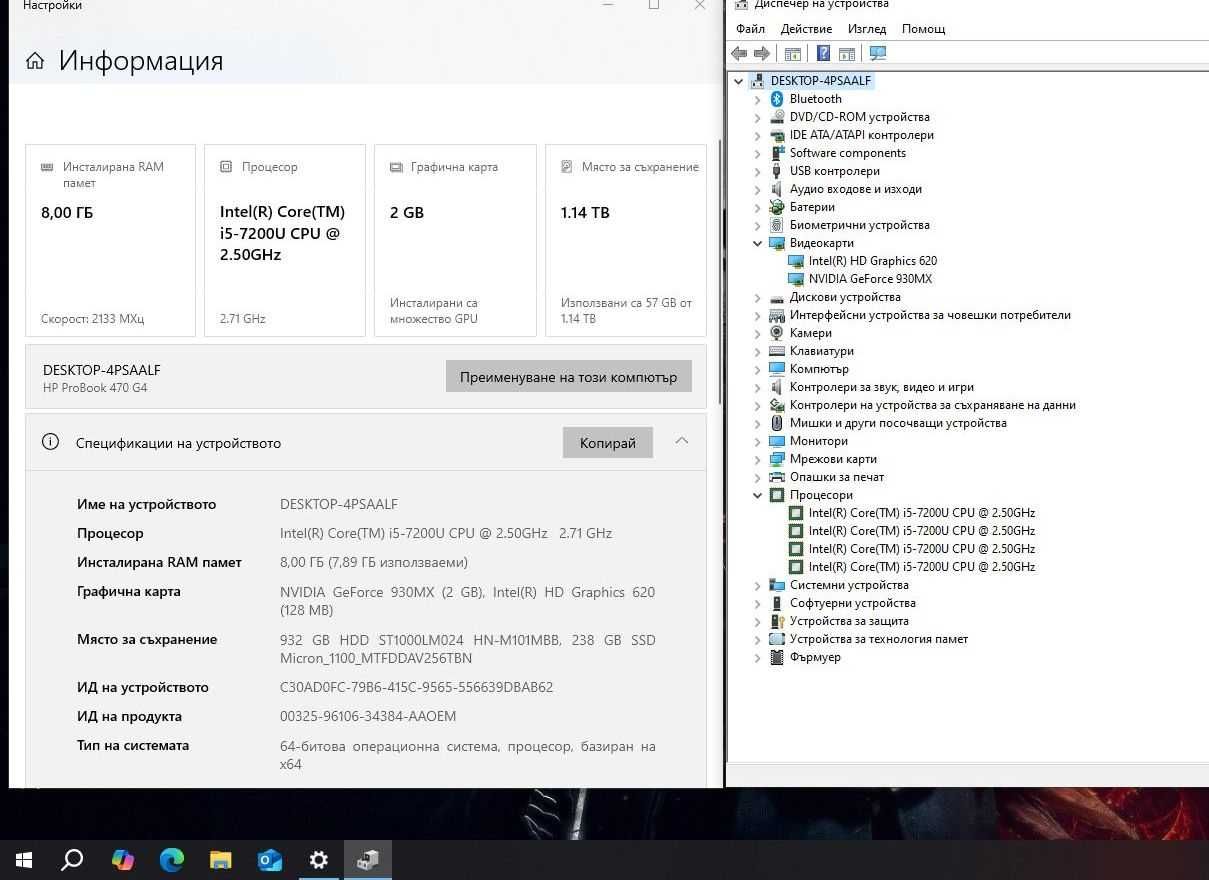
Task: Select the Монитори category icon
Action: pos(777,441)
